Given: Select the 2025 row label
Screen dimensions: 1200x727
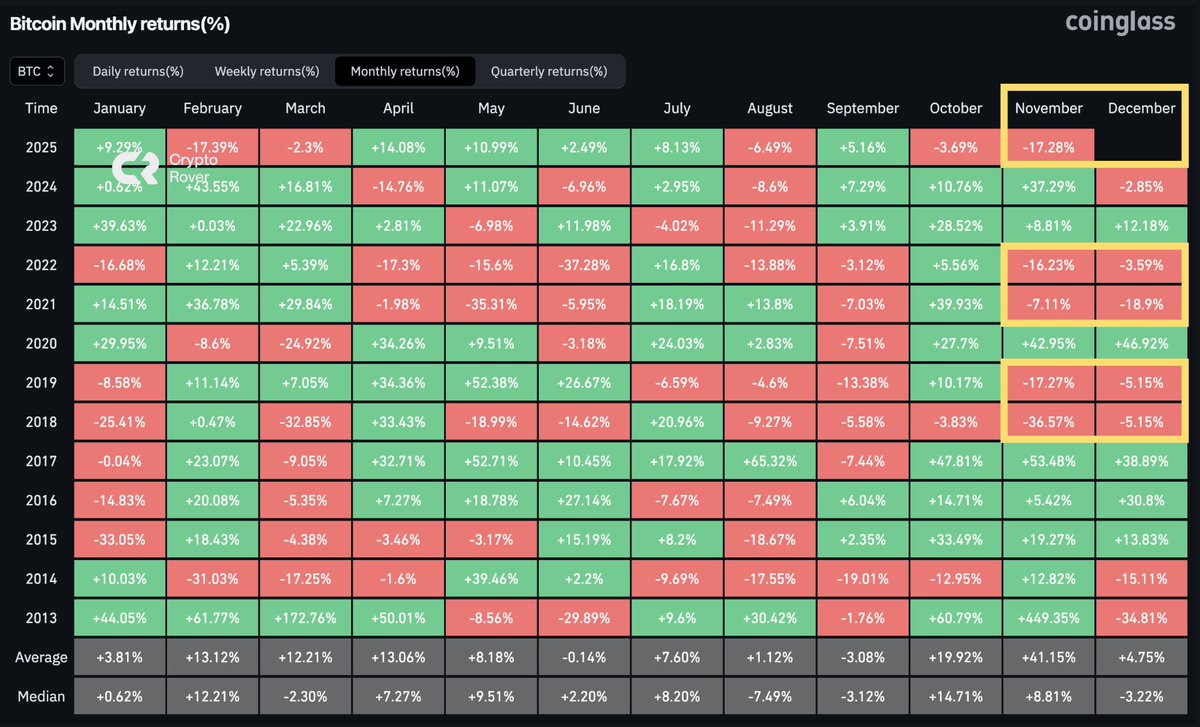Looking at the screenshot, I should tap(41, 147).
